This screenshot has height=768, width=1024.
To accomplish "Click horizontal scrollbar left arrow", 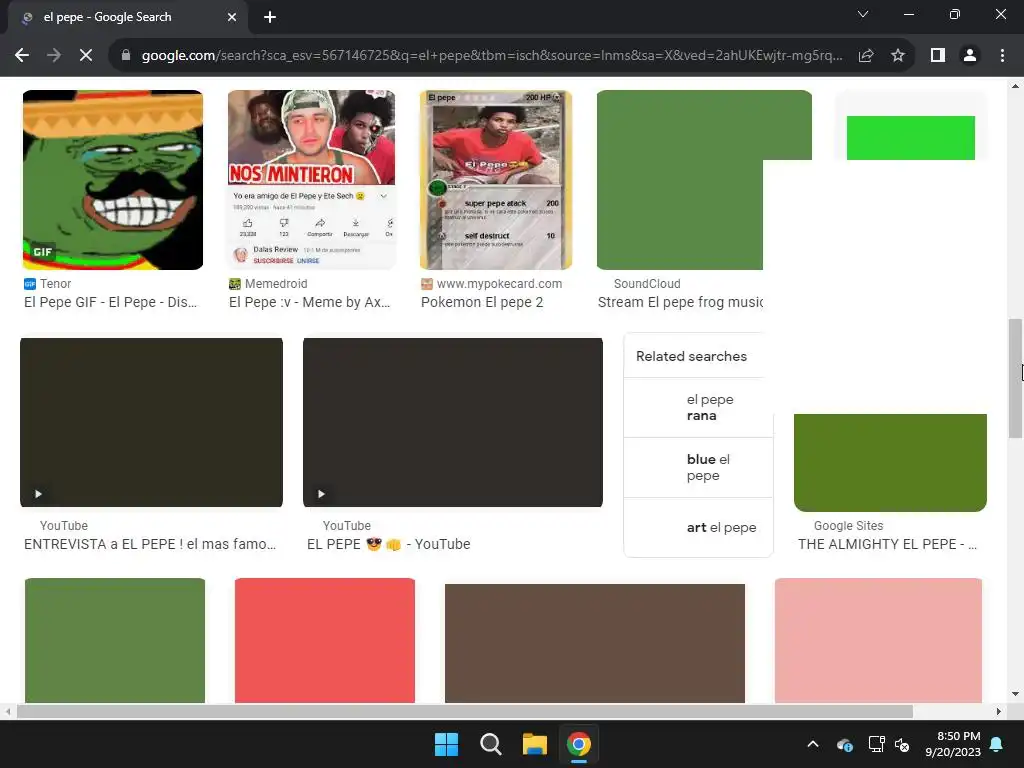I will 8,711.
